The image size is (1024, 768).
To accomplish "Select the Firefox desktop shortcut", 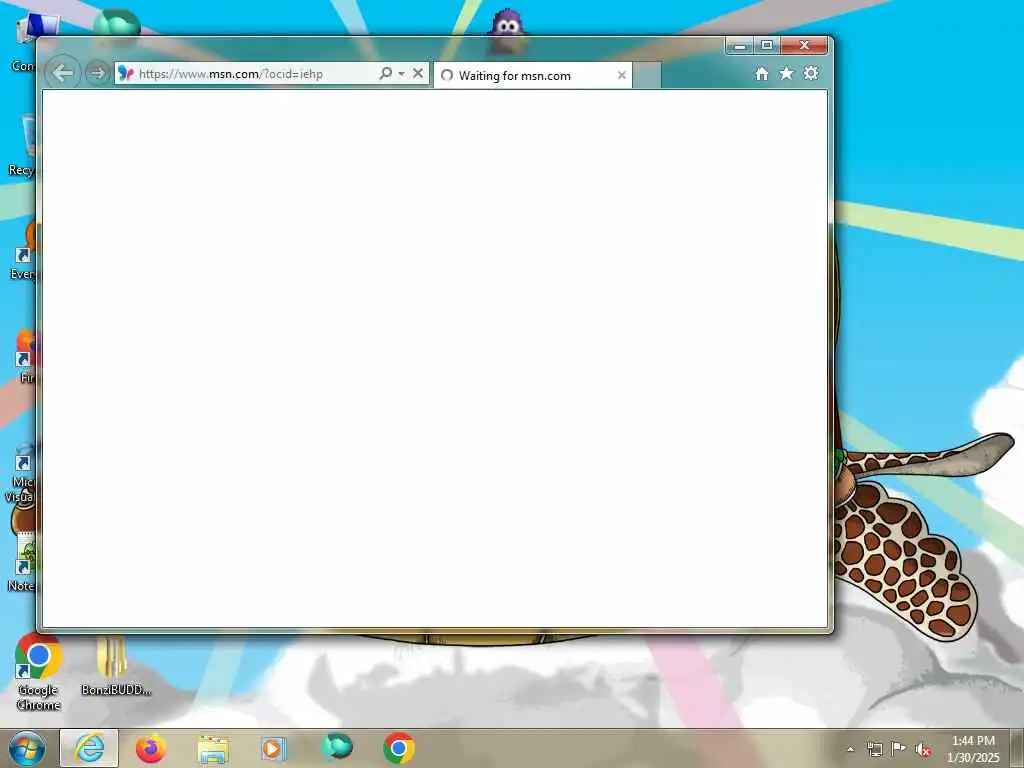I will (25, 356).
